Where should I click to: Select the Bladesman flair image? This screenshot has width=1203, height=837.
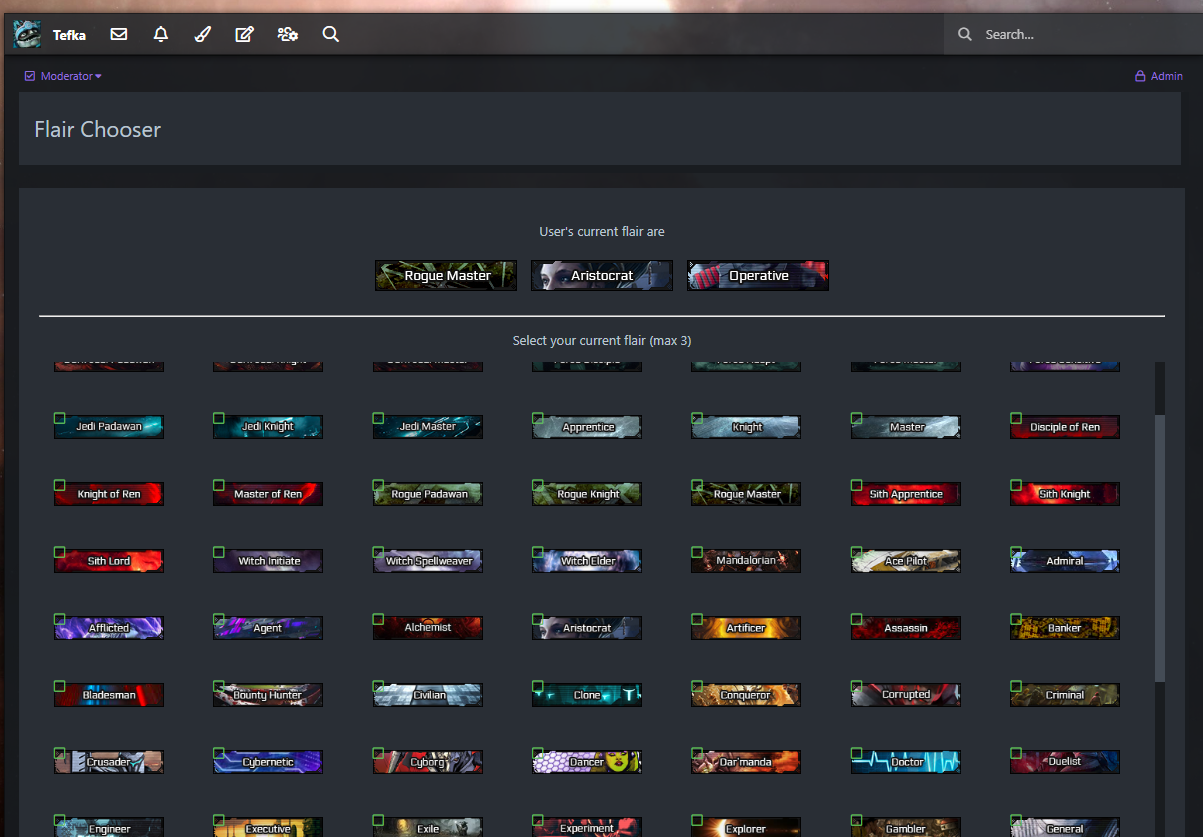click(109, 695)
